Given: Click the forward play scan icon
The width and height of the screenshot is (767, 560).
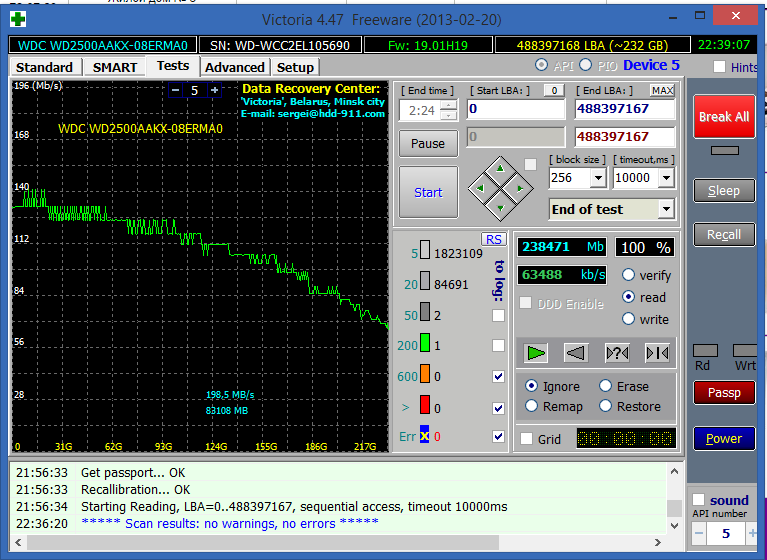Looking at the screenshot, I should click(x=537, y=352).
